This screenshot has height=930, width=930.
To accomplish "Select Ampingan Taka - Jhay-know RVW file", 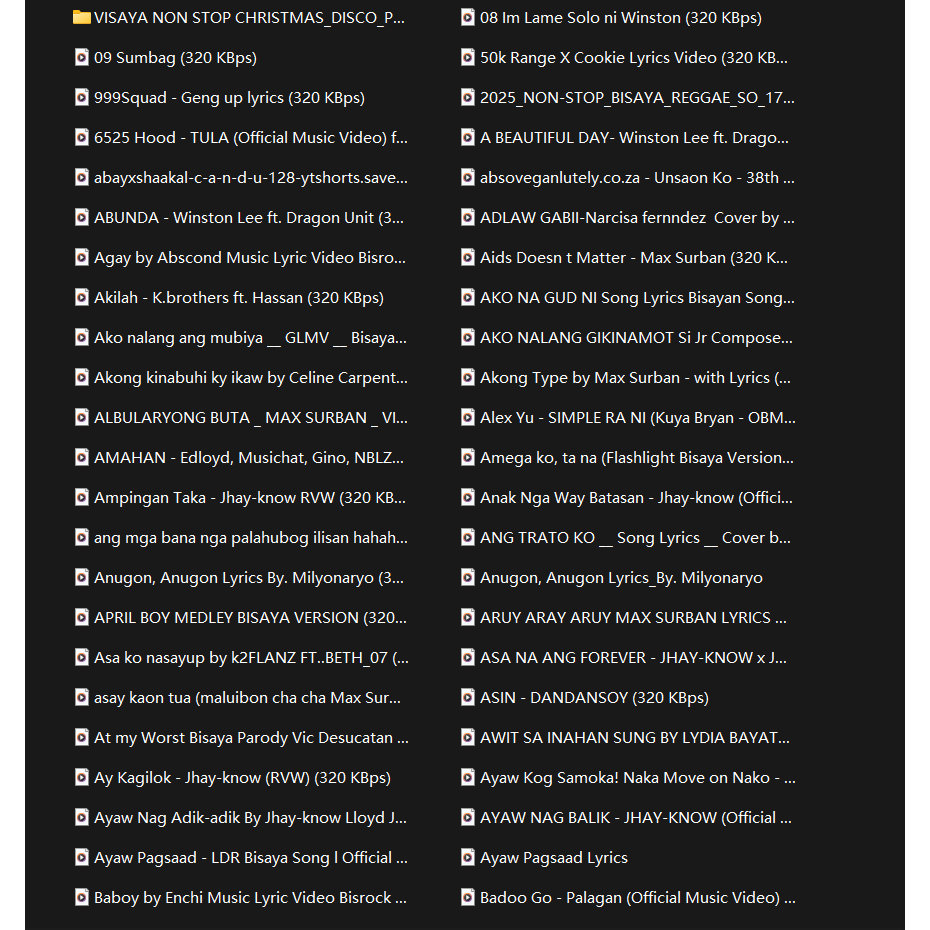I will pyautogui.click(x=250, y=498).
